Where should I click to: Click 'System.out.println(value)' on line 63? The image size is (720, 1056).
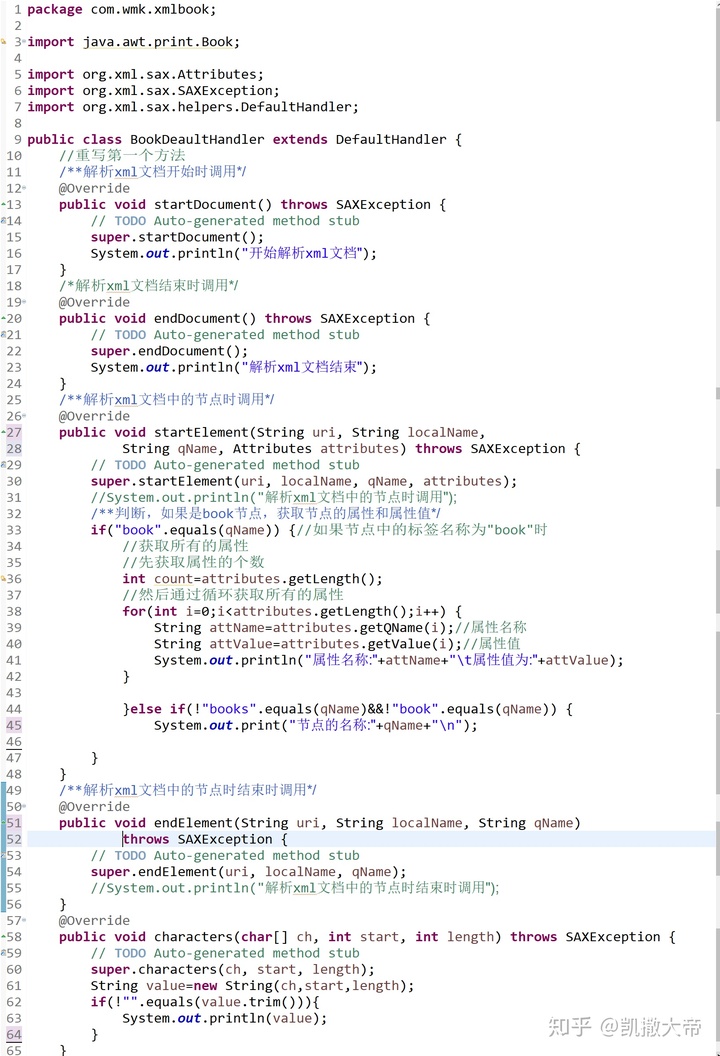point(224,1018)
